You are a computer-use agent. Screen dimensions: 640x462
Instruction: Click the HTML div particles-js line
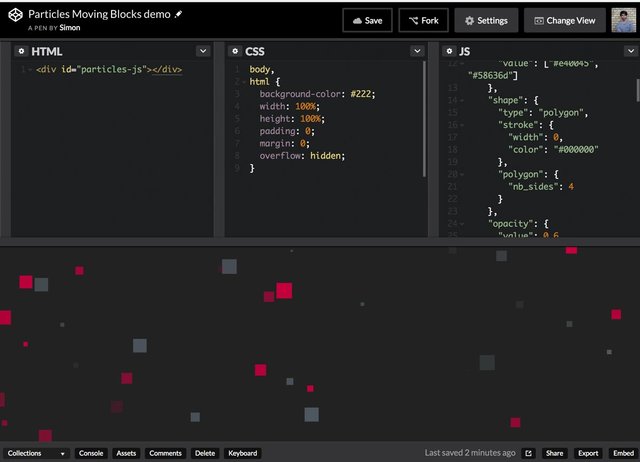point(109,69)
